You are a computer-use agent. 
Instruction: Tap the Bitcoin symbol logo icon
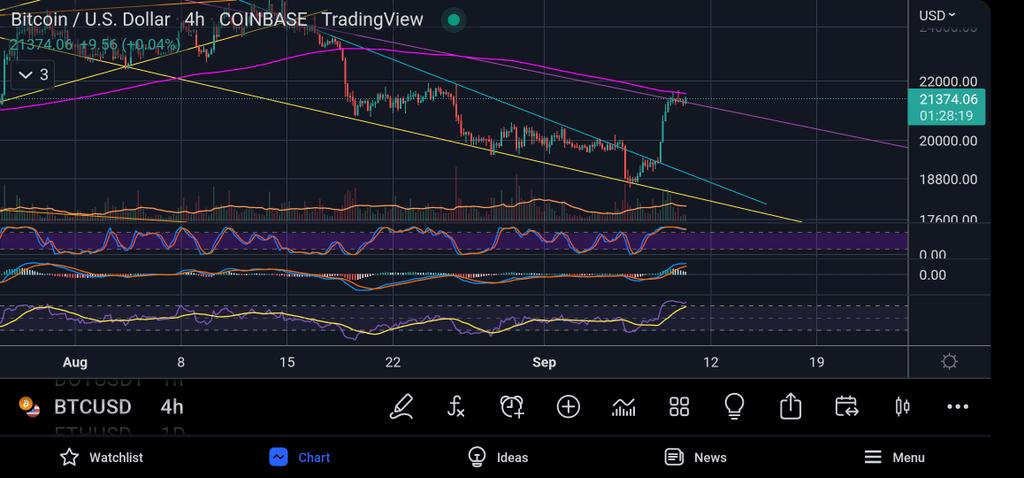[x=29, y=406]
